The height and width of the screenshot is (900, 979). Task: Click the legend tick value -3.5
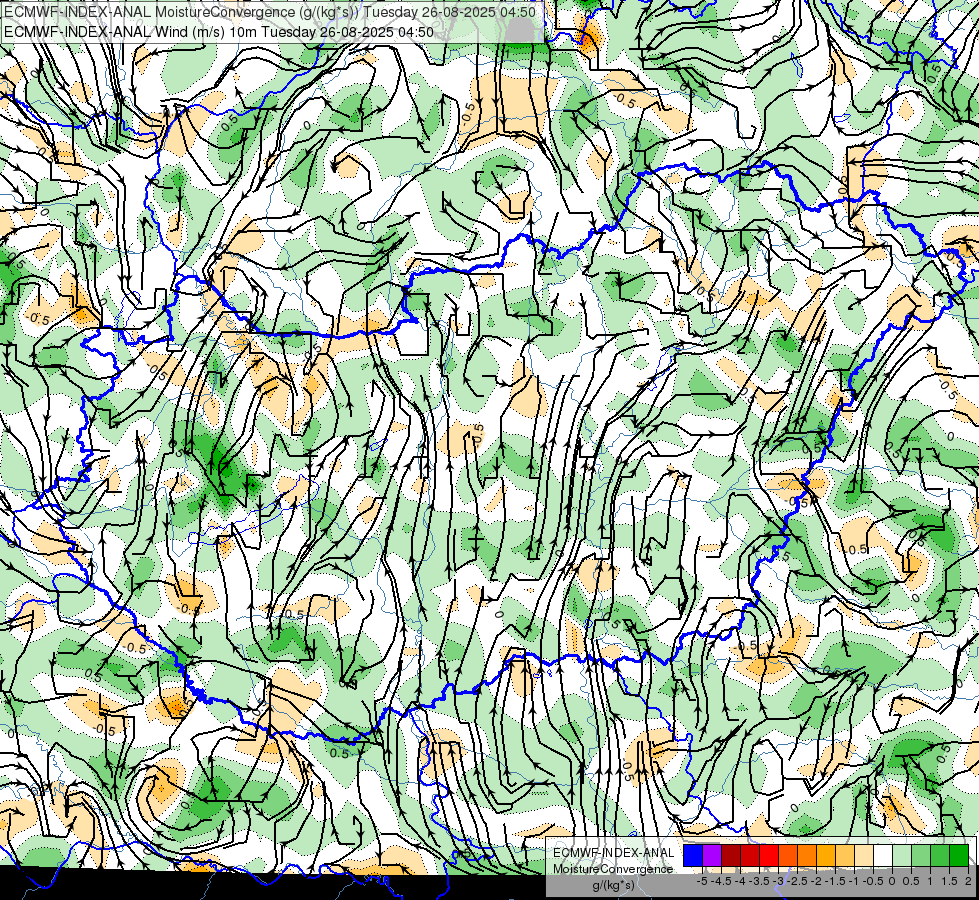(x=759, y=881)
